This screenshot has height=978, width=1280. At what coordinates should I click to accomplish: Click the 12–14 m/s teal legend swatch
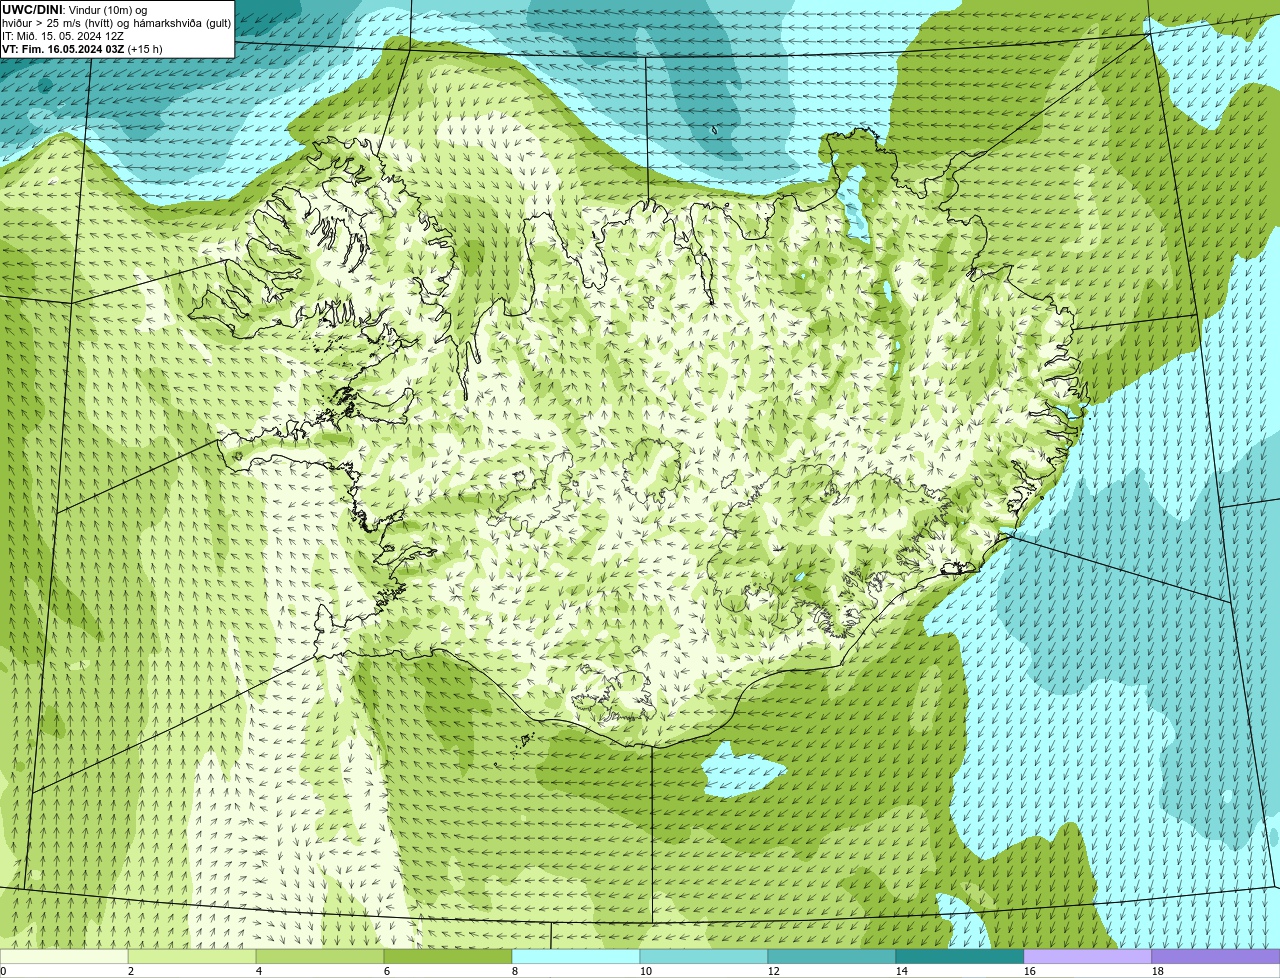[832, 956]
